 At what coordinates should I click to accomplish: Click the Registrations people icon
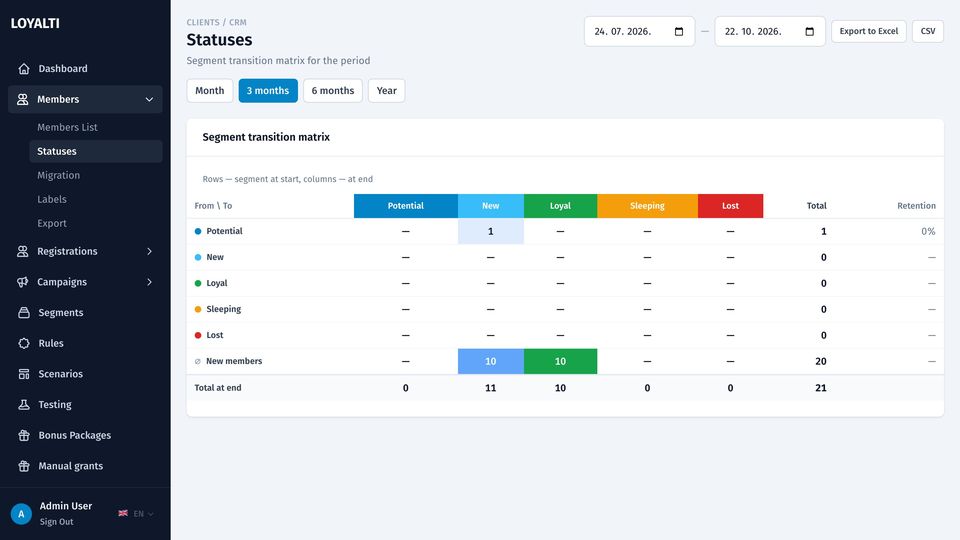[x=23, y=251]
